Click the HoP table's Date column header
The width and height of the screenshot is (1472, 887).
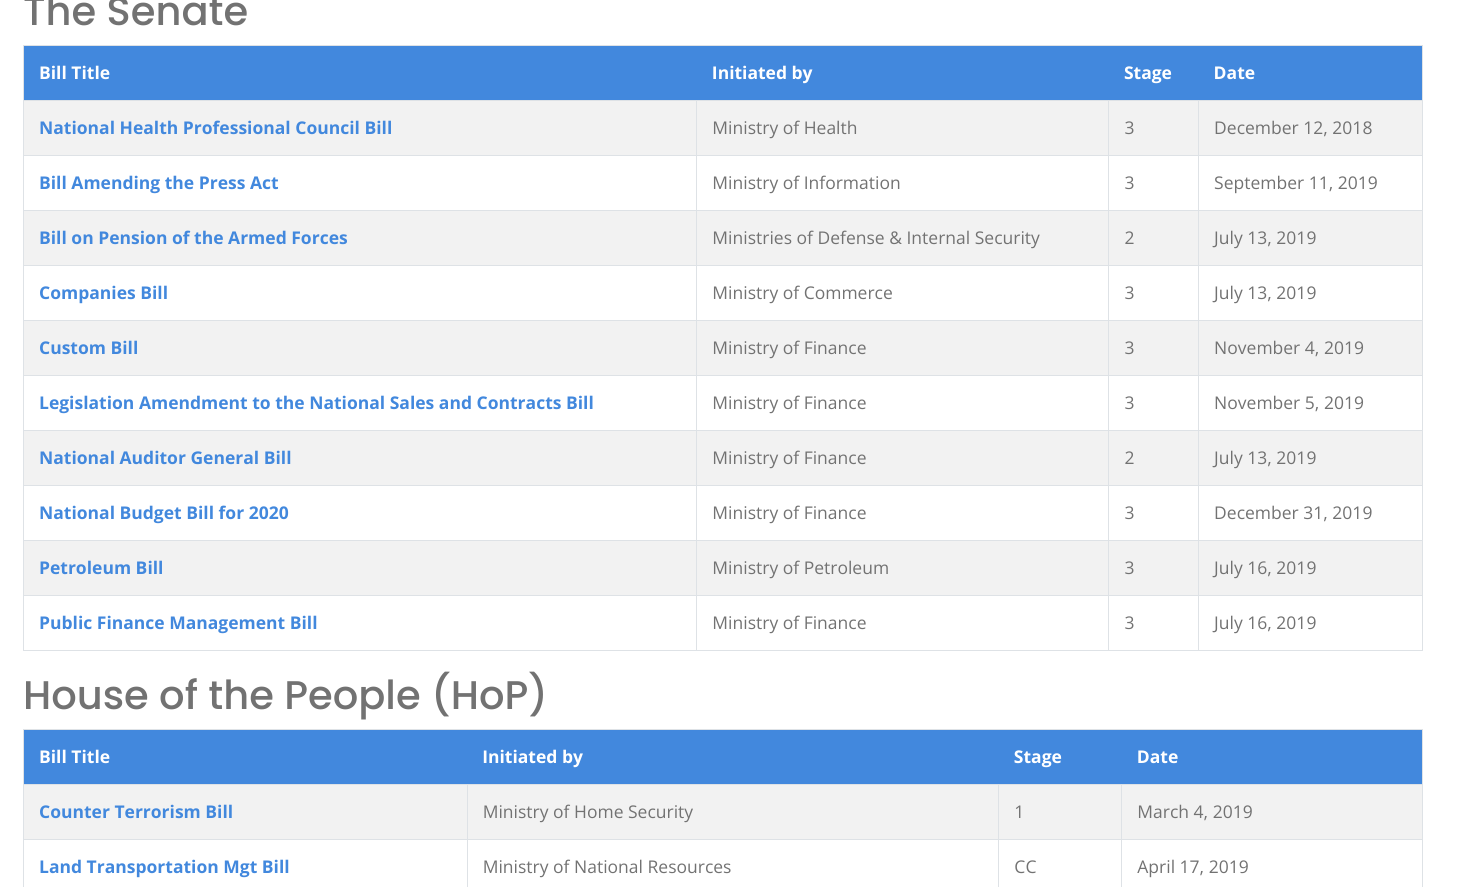pos(1157,757)
